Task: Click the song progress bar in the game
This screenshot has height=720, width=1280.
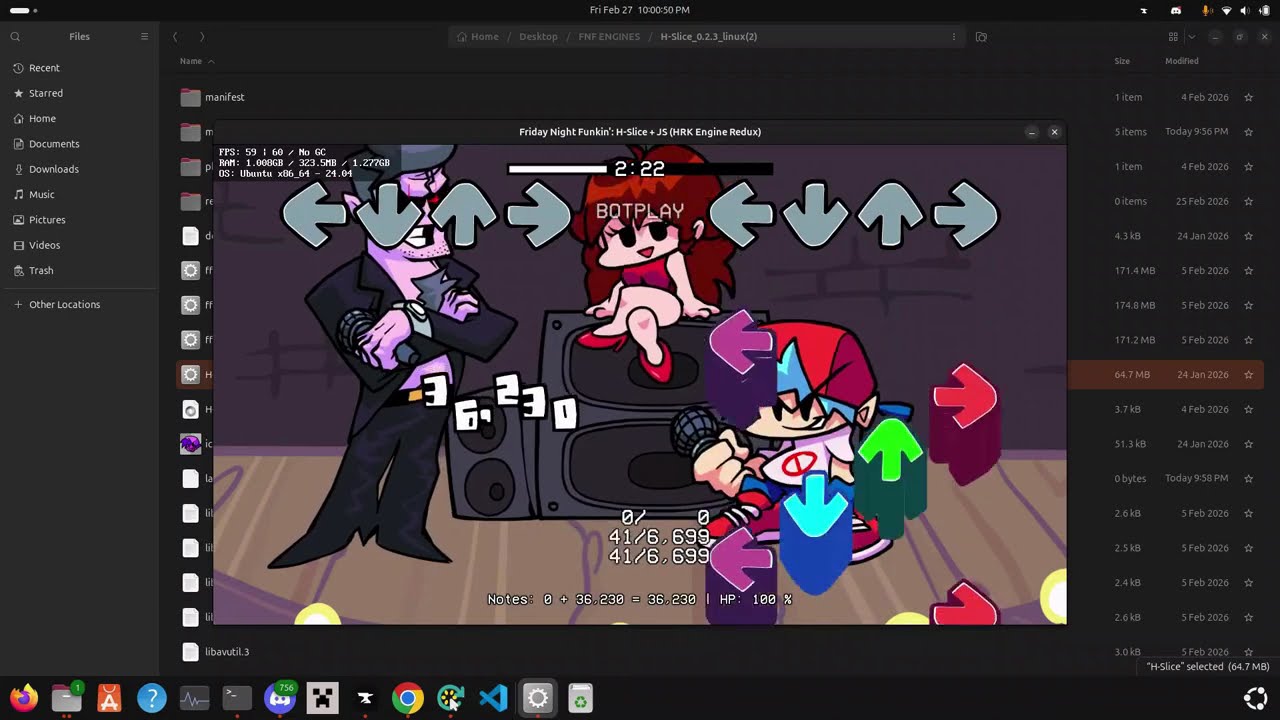Action: [640, 169]
